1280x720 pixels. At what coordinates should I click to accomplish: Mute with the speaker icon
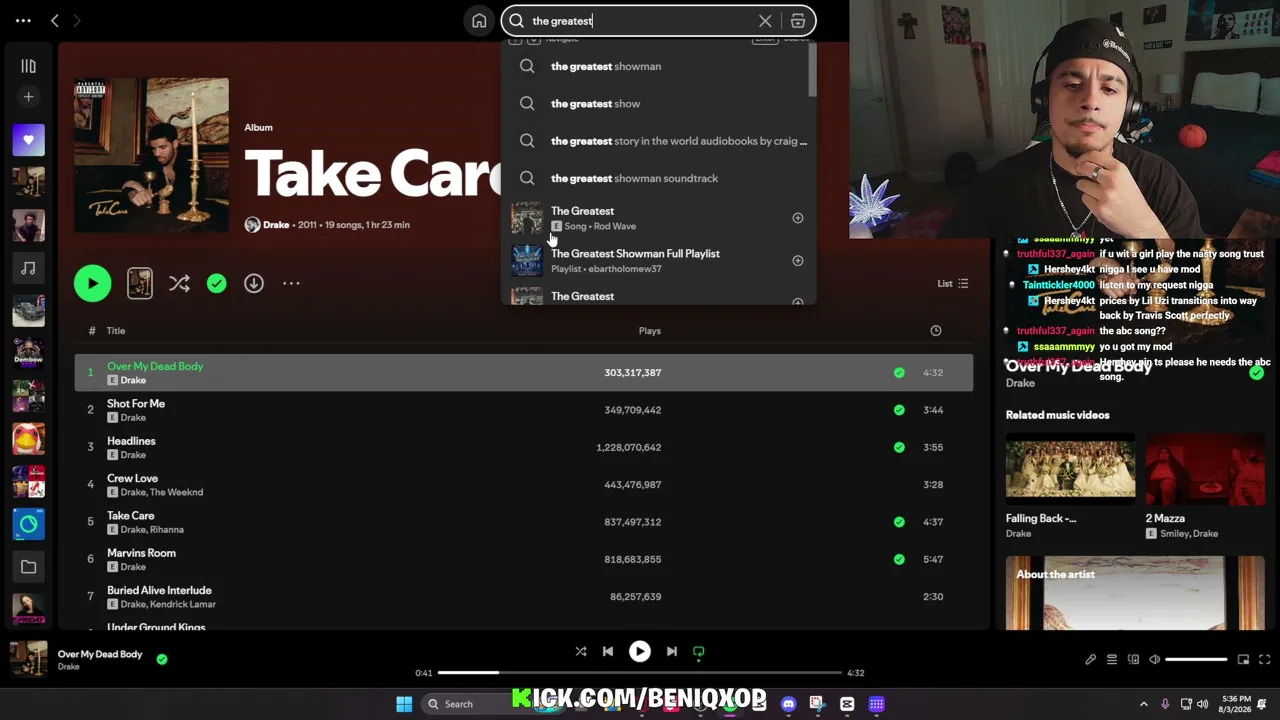pos(1154,660)
